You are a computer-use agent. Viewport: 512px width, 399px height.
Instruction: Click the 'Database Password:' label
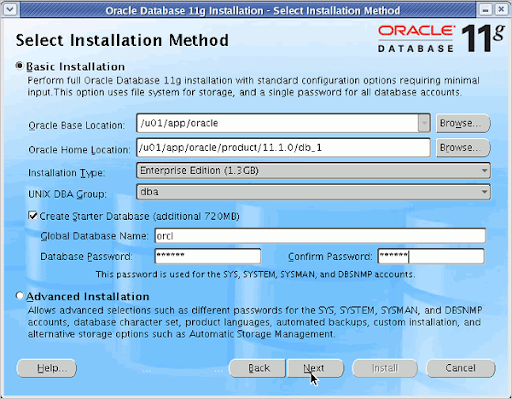(86, 256)
